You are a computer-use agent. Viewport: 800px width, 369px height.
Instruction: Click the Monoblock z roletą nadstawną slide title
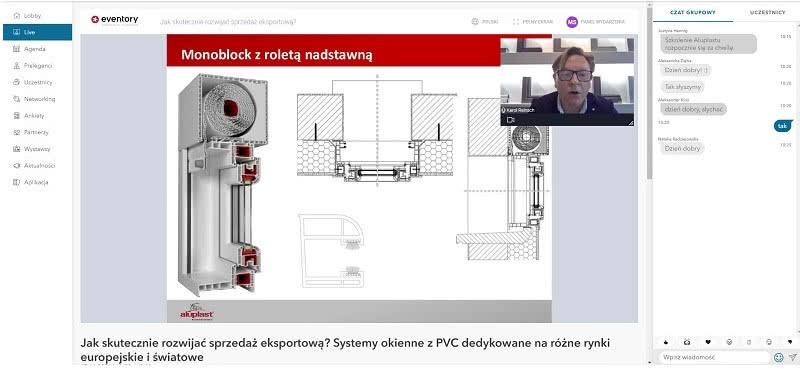coord(277,55)
